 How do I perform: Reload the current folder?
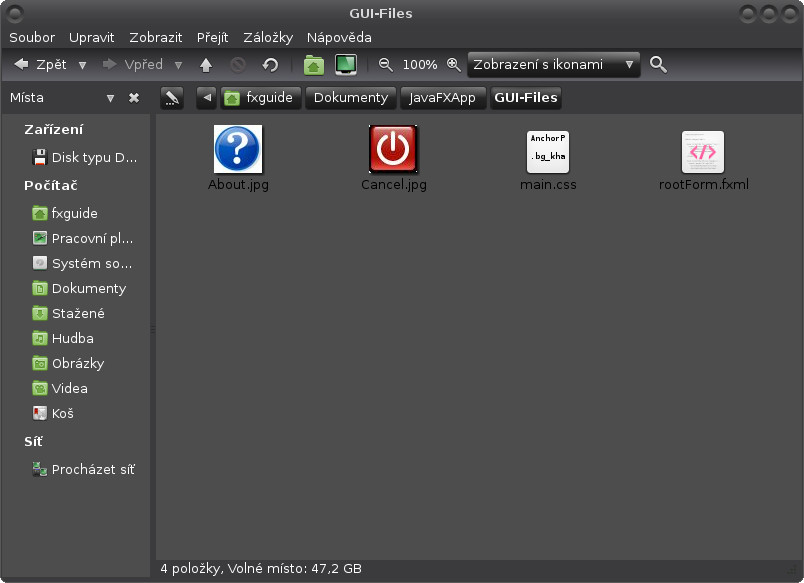coord(270,65)
